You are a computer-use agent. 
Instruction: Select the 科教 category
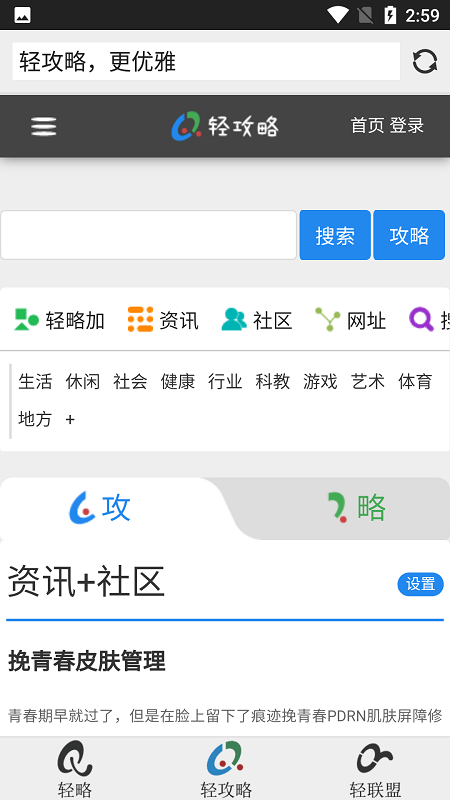[272, 382]
